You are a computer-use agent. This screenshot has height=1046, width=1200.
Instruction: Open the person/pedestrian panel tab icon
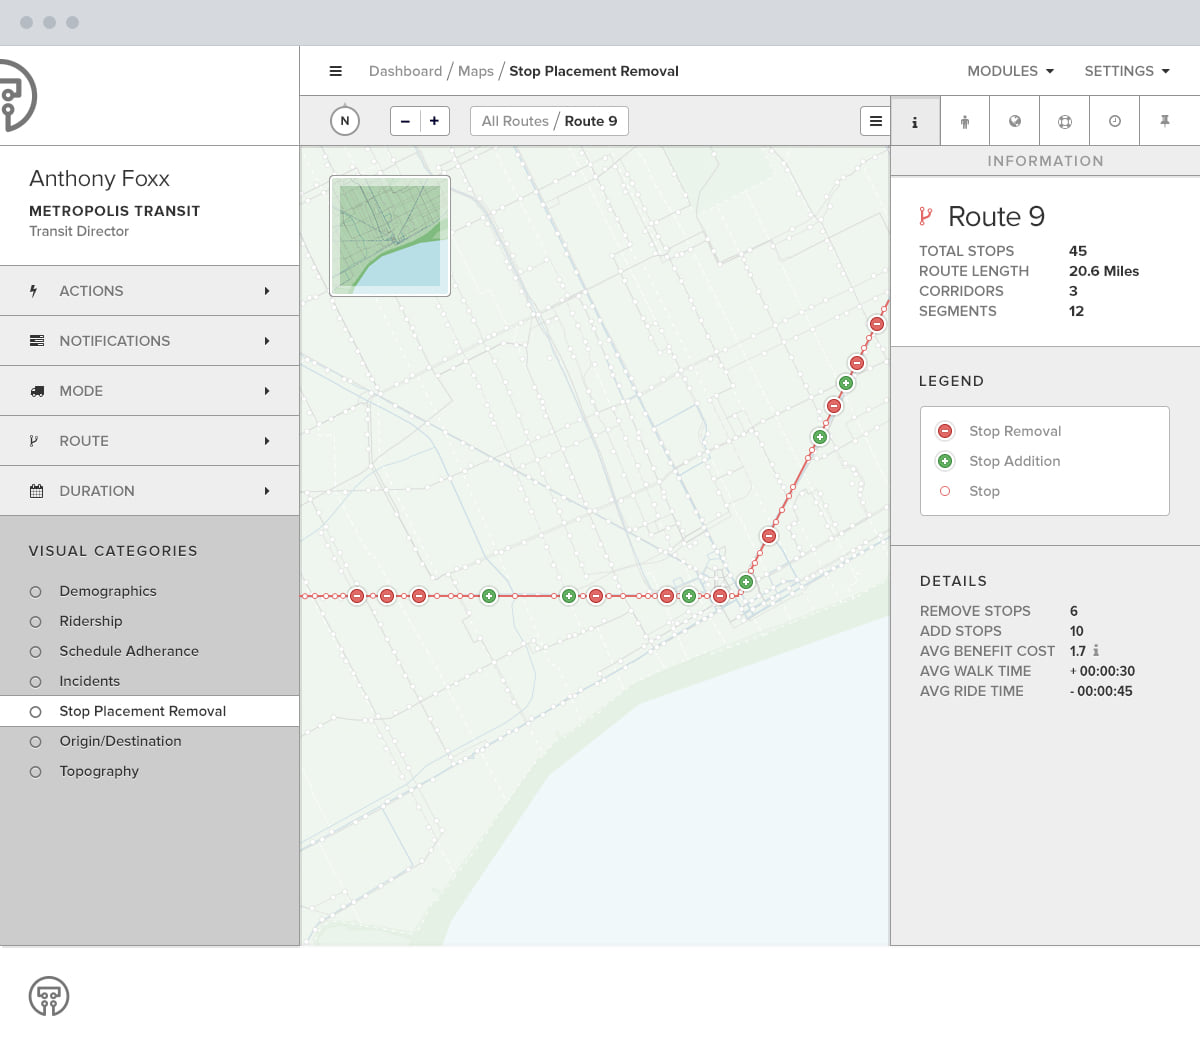[x=965, y=121]
